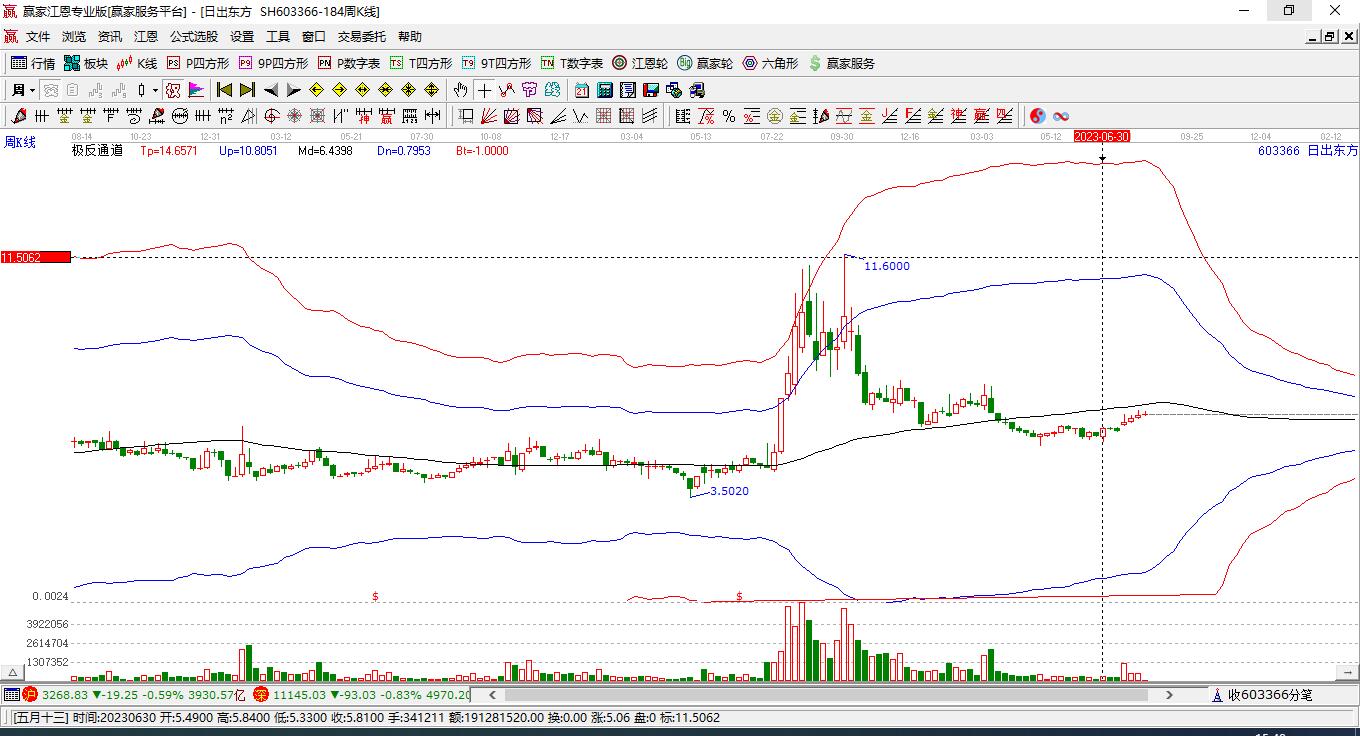Toggle the crosshair cursor tool
Screen dimensions: 1360x736
[484, 90]
